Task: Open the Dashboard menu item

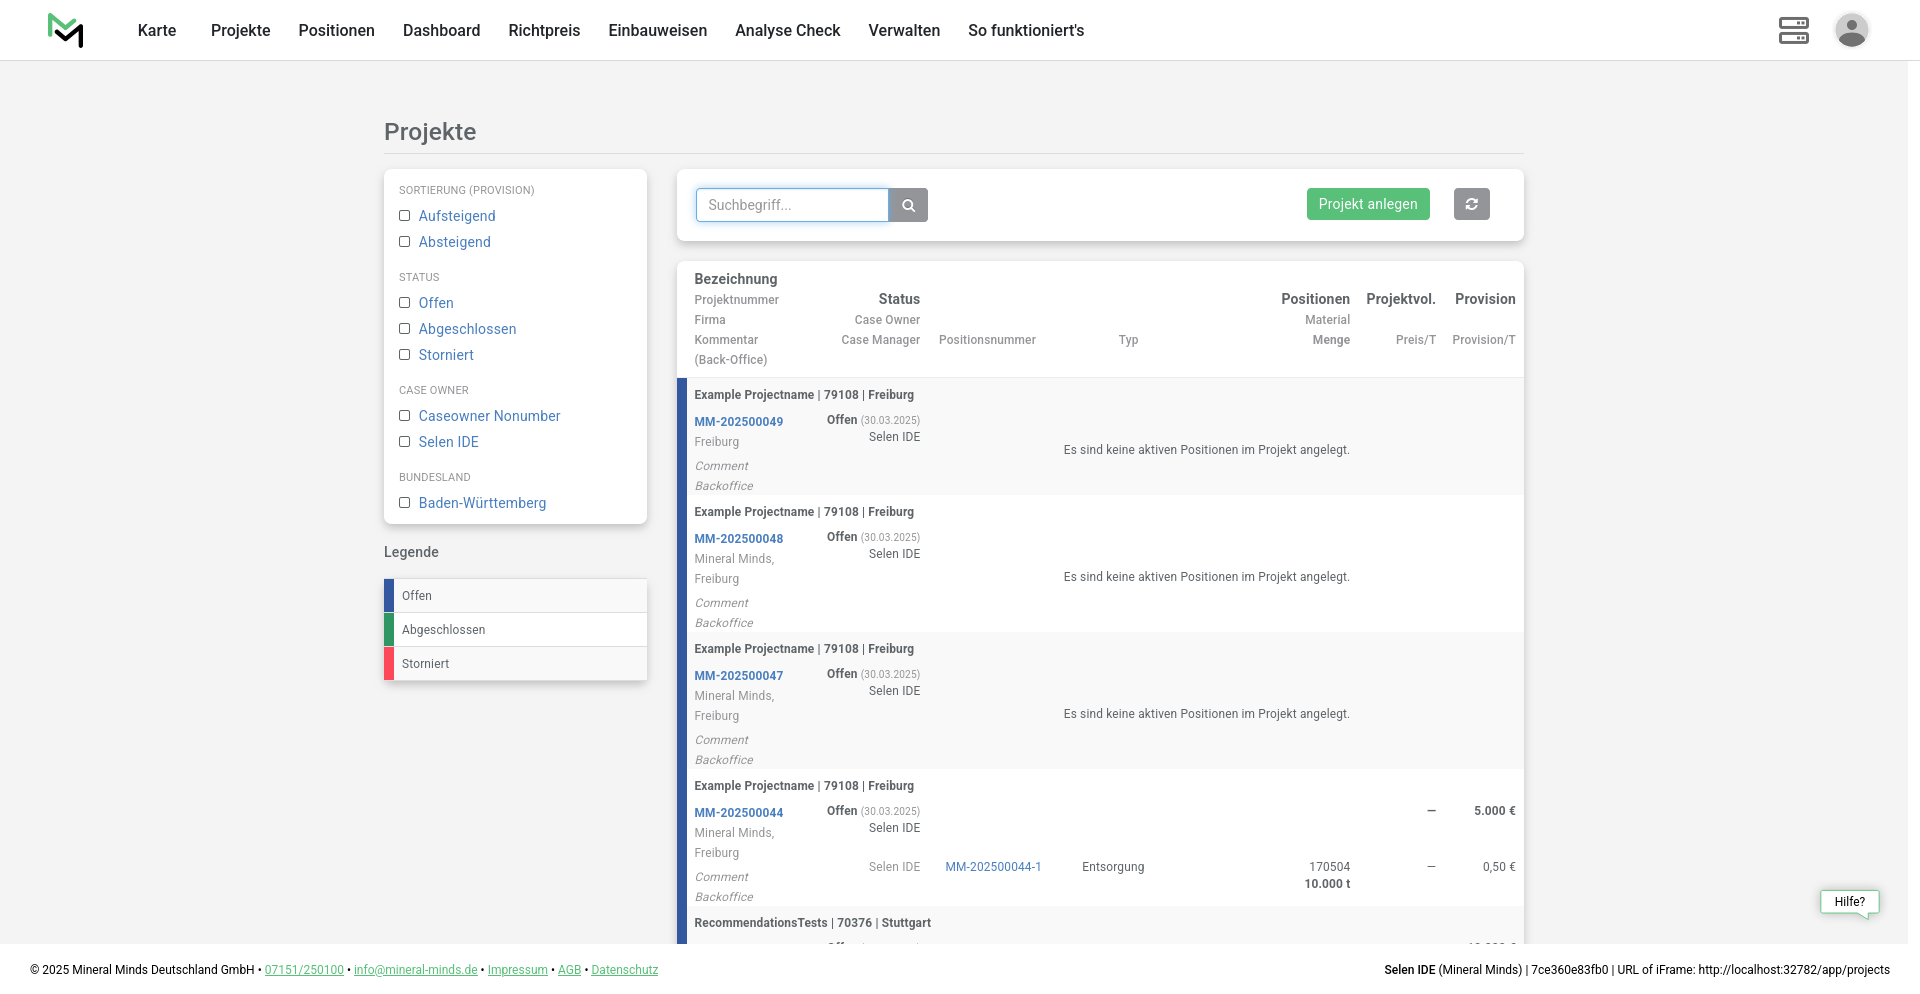Action: tap(441, 30)
